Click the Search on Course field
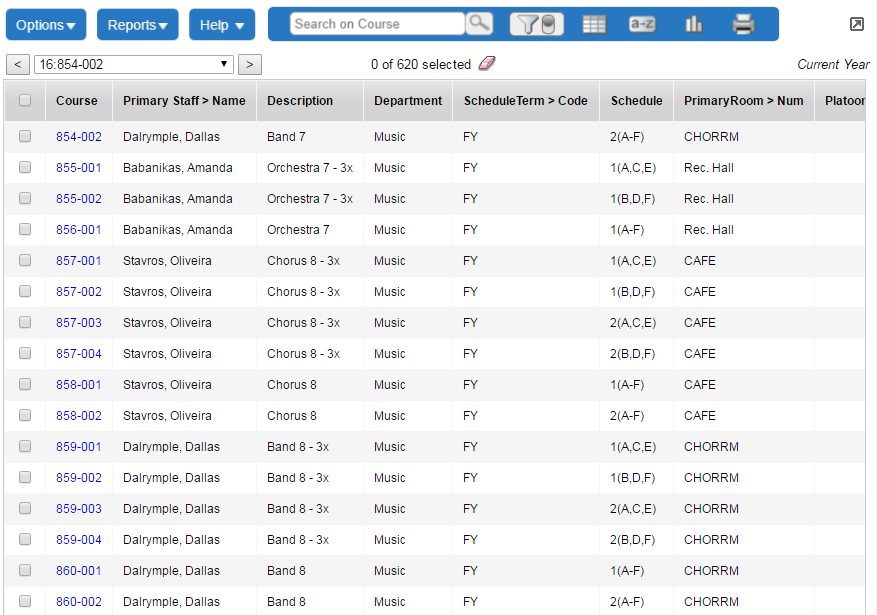Screen dimensions: 877x615 (x=377, y=24)
